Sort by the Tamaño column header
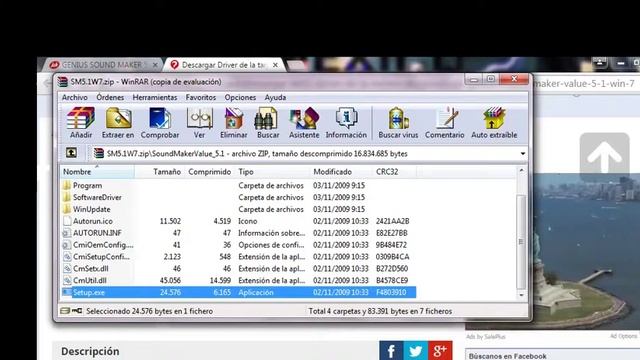The width and height of the screenshot is (640, 360). tap(160, 172)
